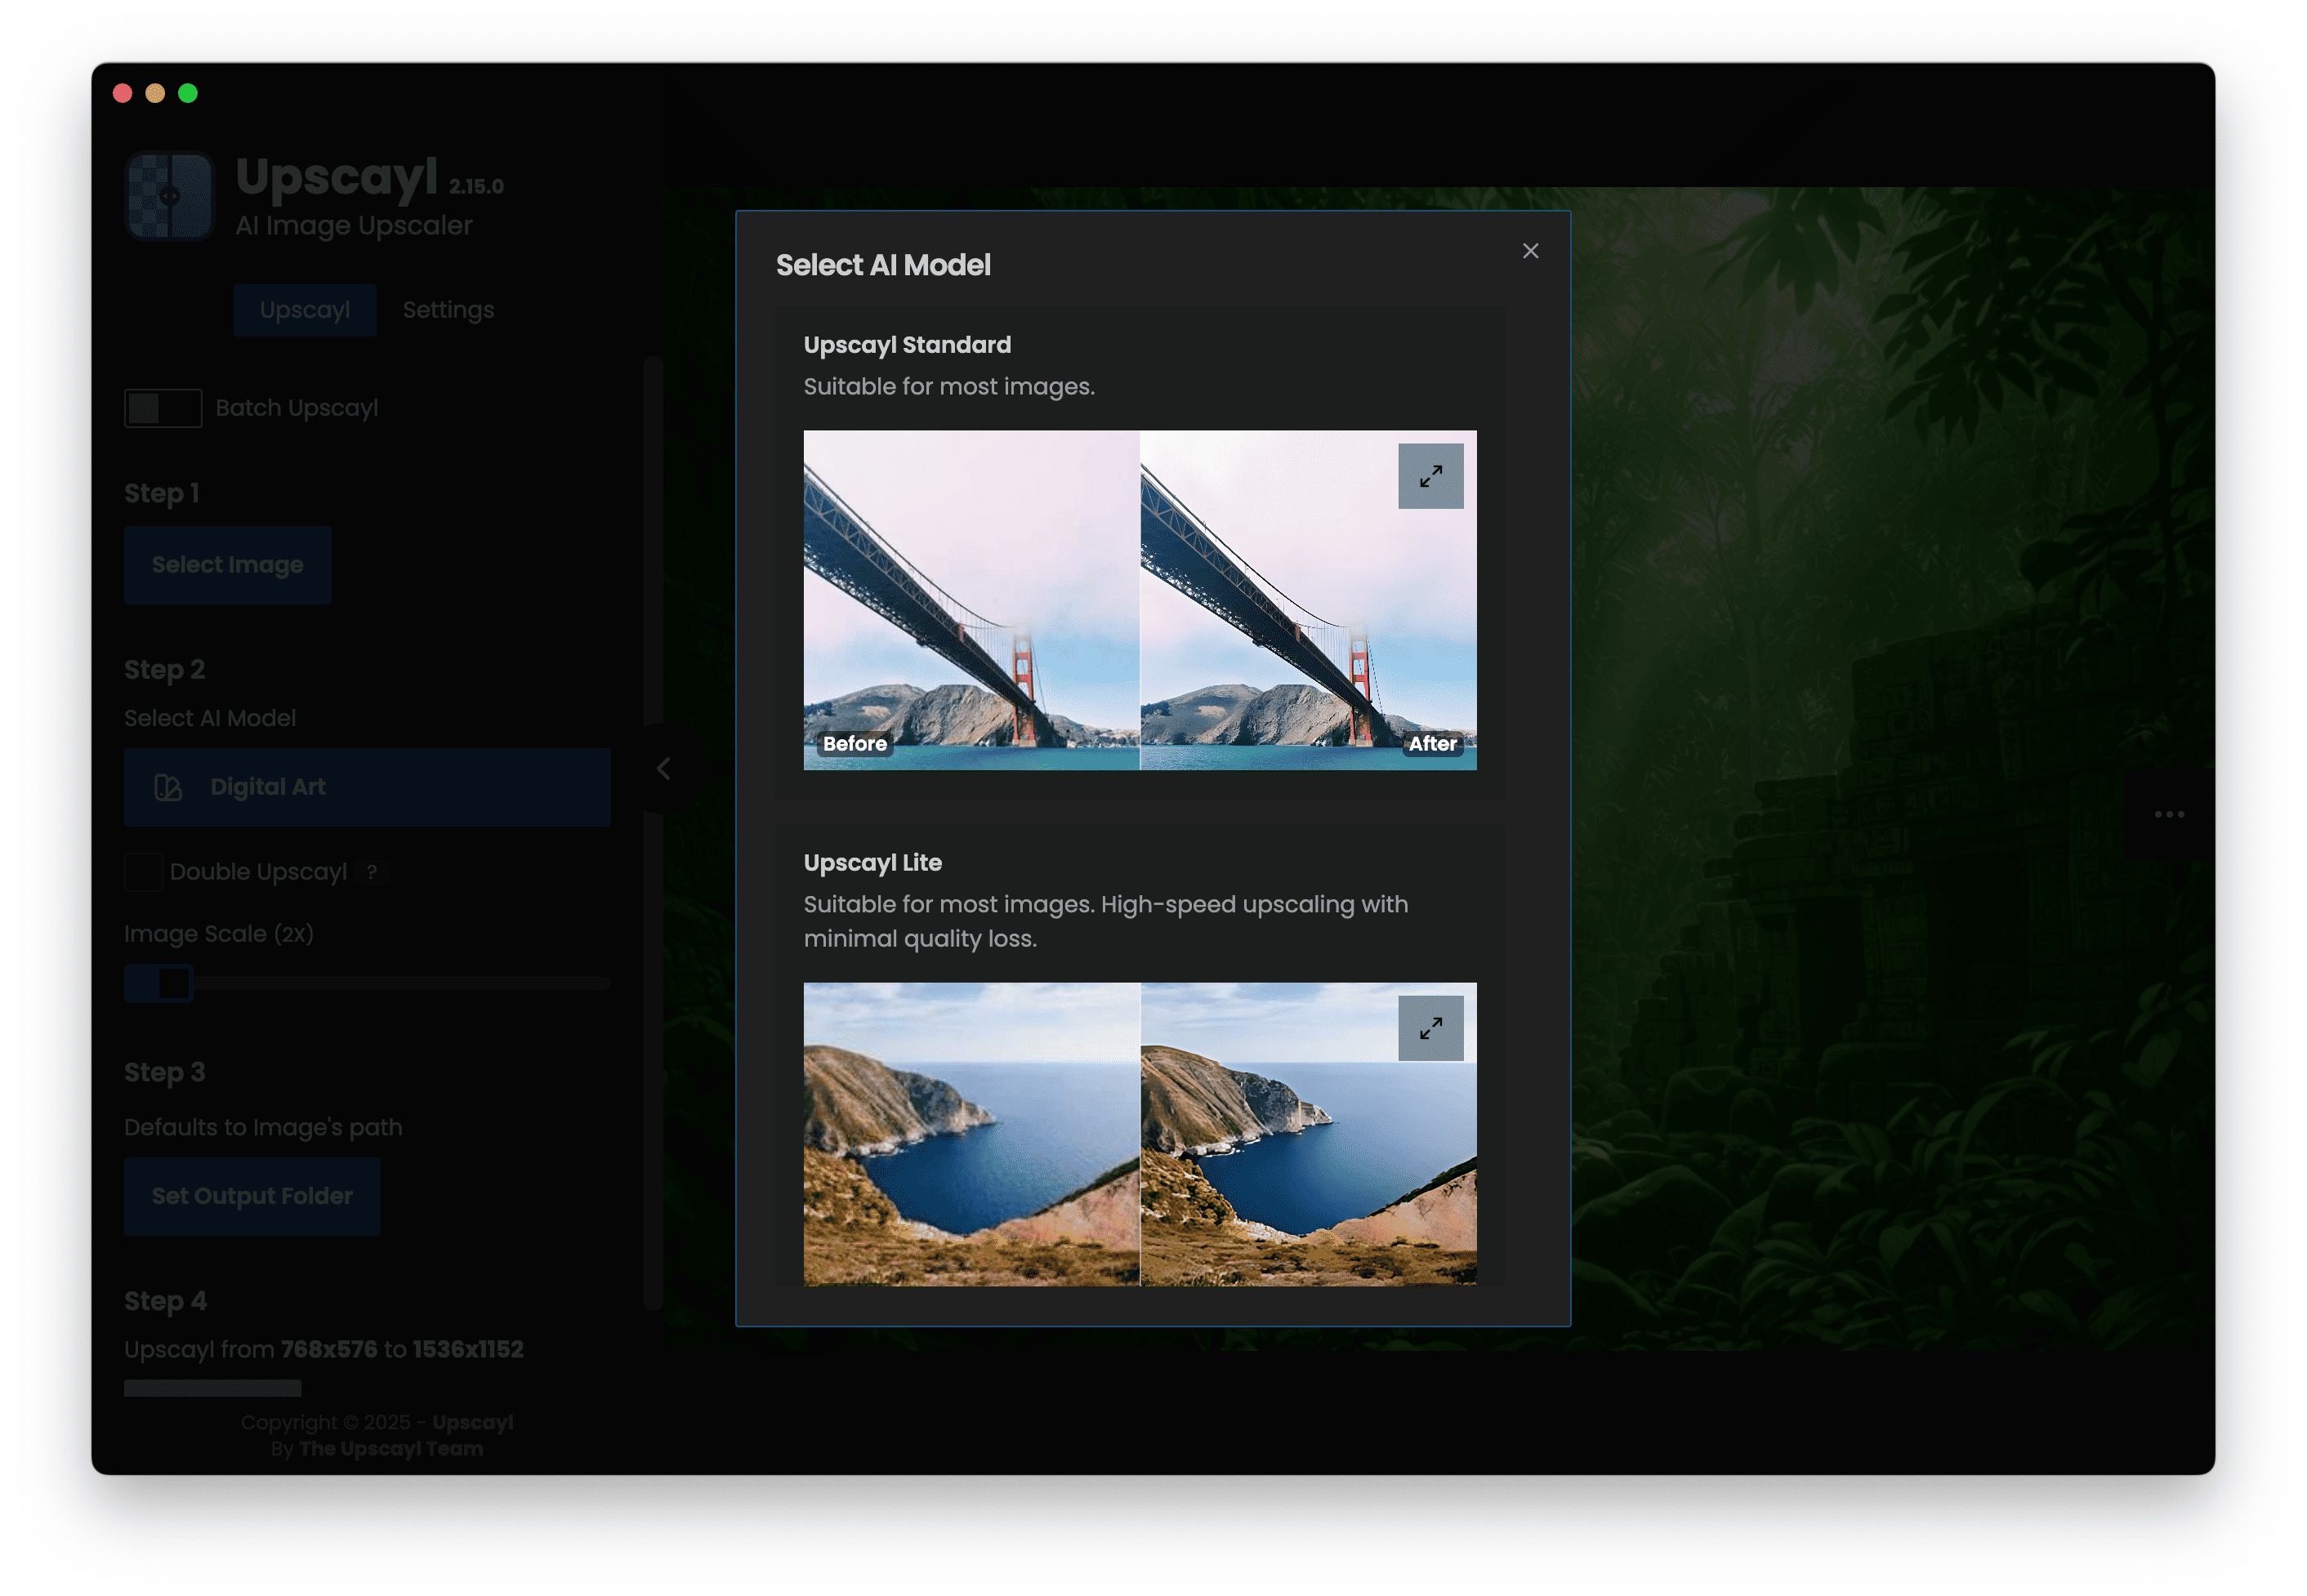Click the bridge After image thumbnail
The height and width of the screenshot is (1596, 2307).
tap(1308, 600)
